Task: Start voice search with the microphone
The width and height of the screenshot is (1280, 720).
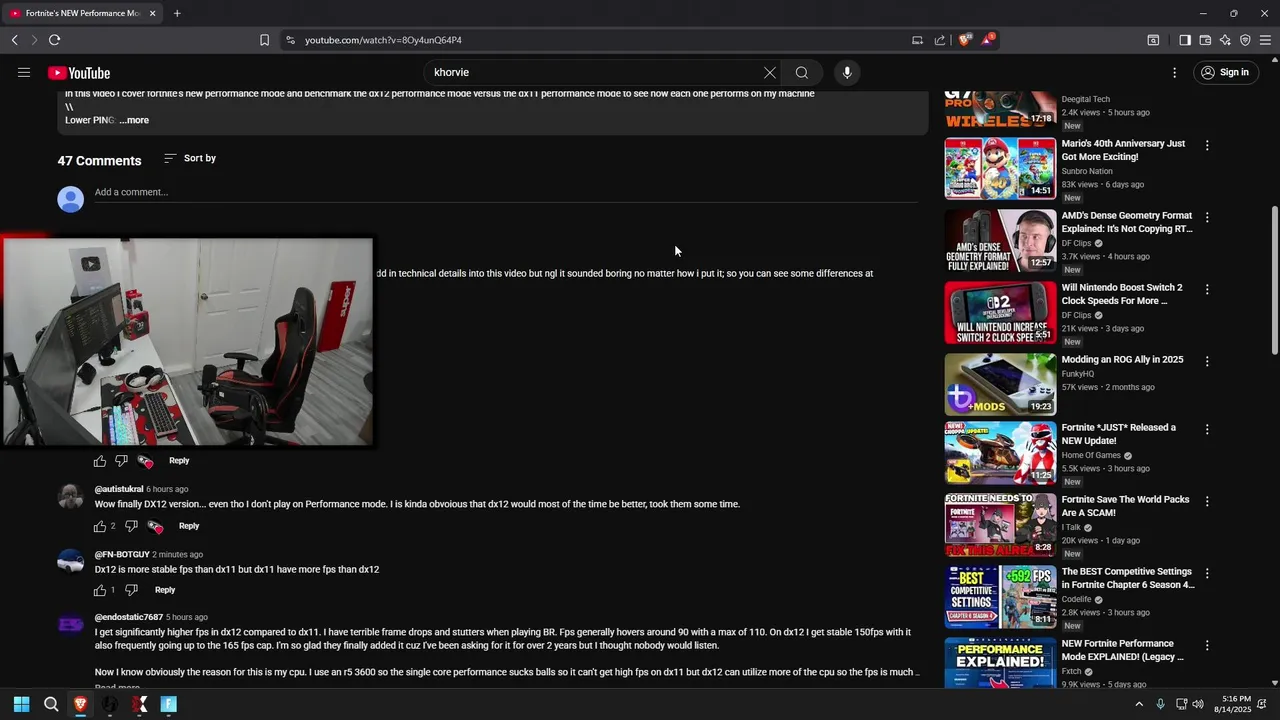Action: [847, 72]
